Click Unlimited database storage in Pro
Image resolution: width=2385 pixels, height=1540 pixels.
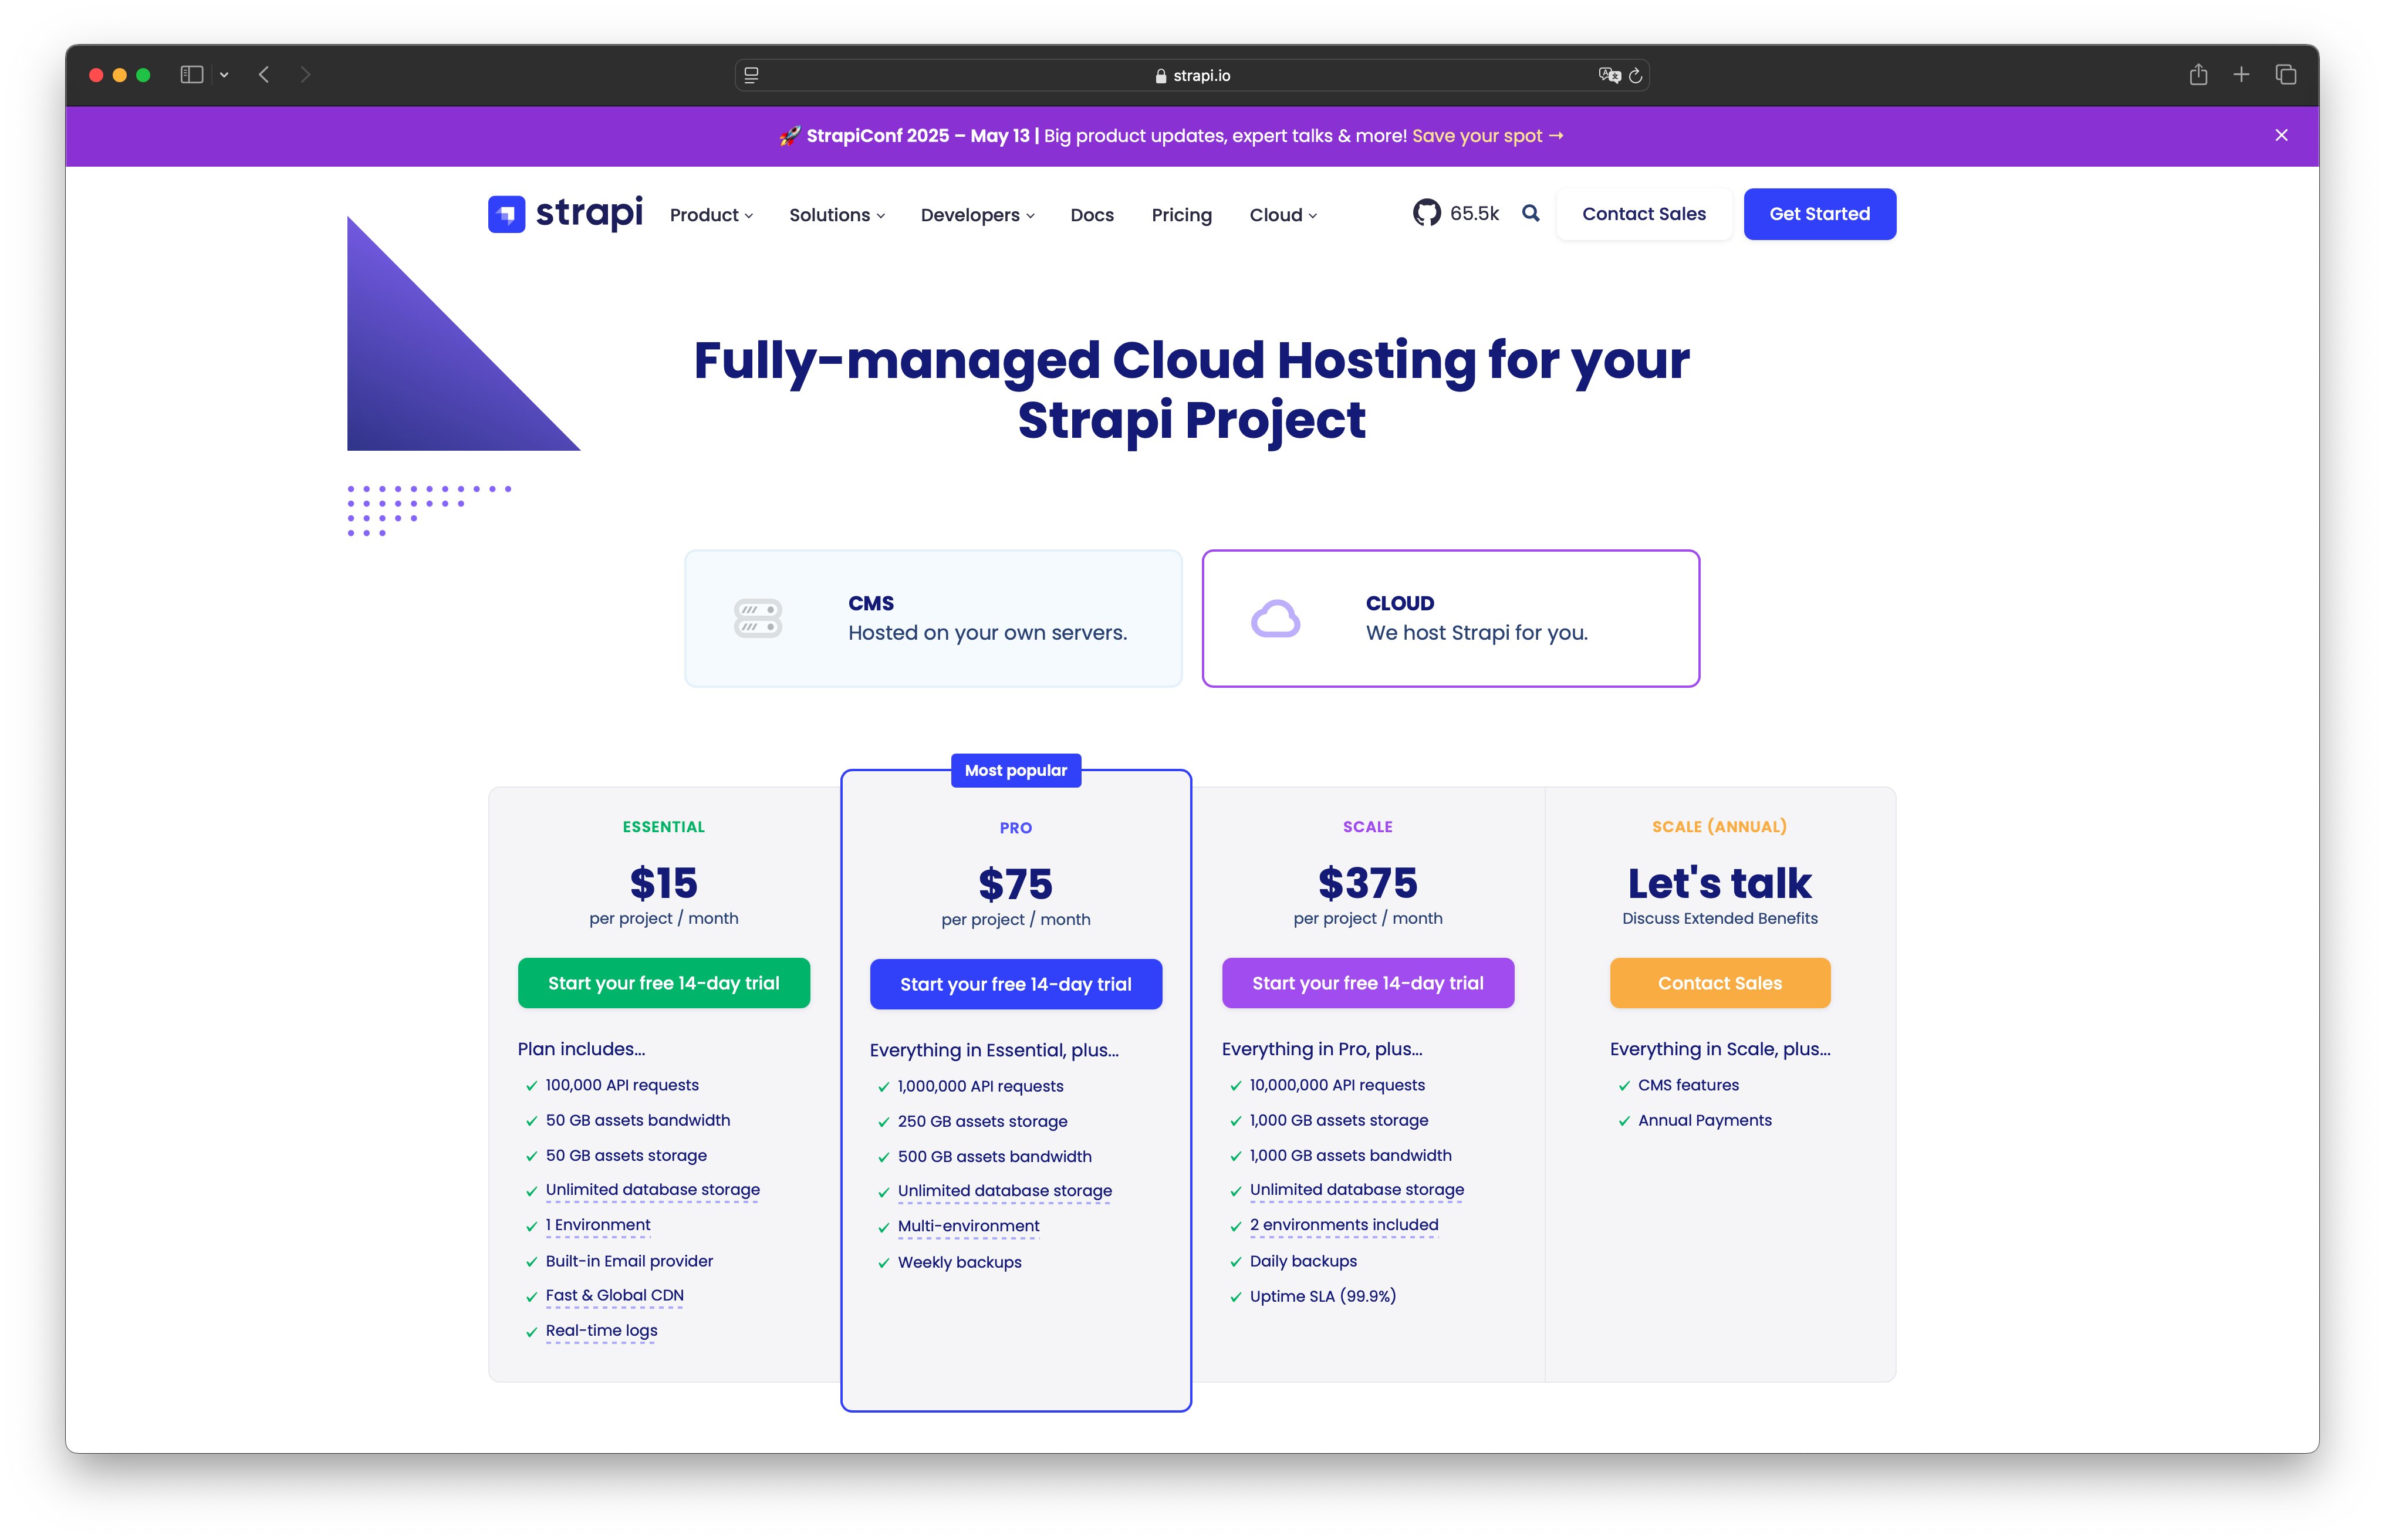click(1005, 1191)
